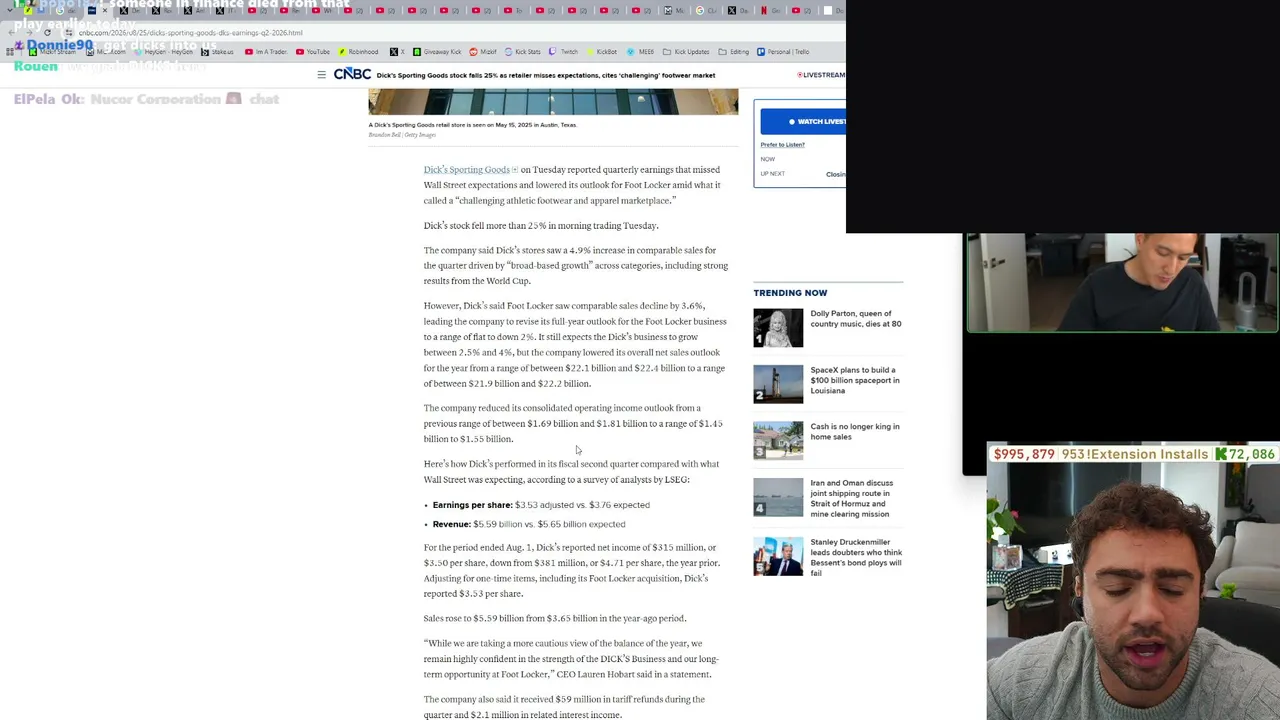This screenshot has width=1280, height=720.
Task: Click the 'UP NEXT' label in livestream box
Action: click(772, 174)
